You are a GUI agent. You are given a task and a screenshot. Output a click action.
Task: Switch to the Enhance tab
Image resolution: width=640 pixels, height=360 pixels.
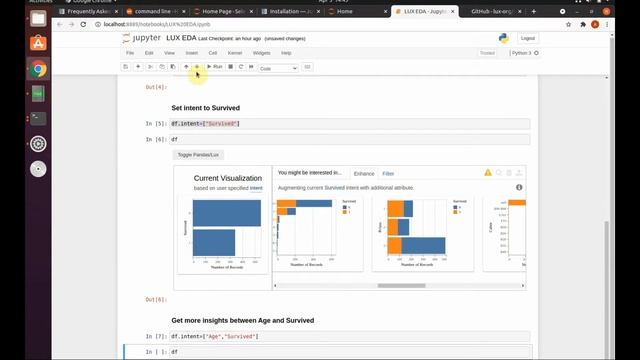(x=364, y=173)
